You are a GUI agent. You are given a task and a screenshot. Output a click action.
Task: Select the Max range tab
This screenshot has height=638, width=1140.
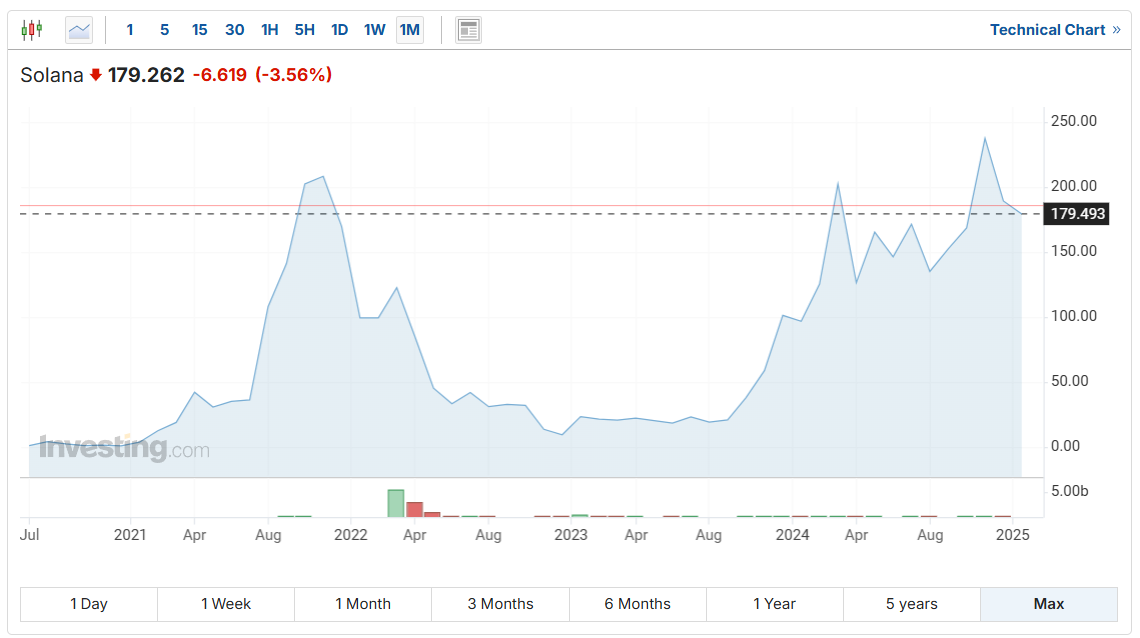pyautogui.click(x=1049, y=604)
